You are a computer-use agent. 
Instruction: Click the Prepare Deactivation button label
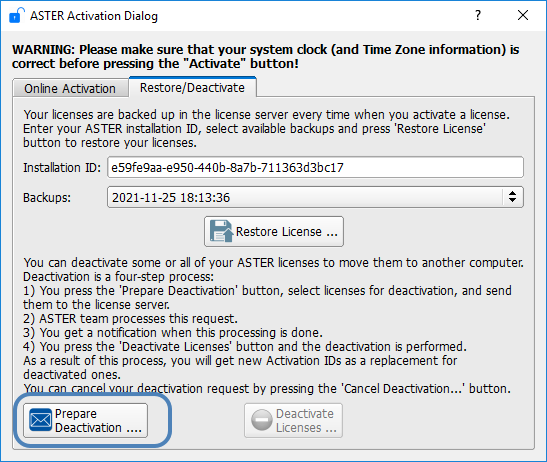tap(98, 420)
